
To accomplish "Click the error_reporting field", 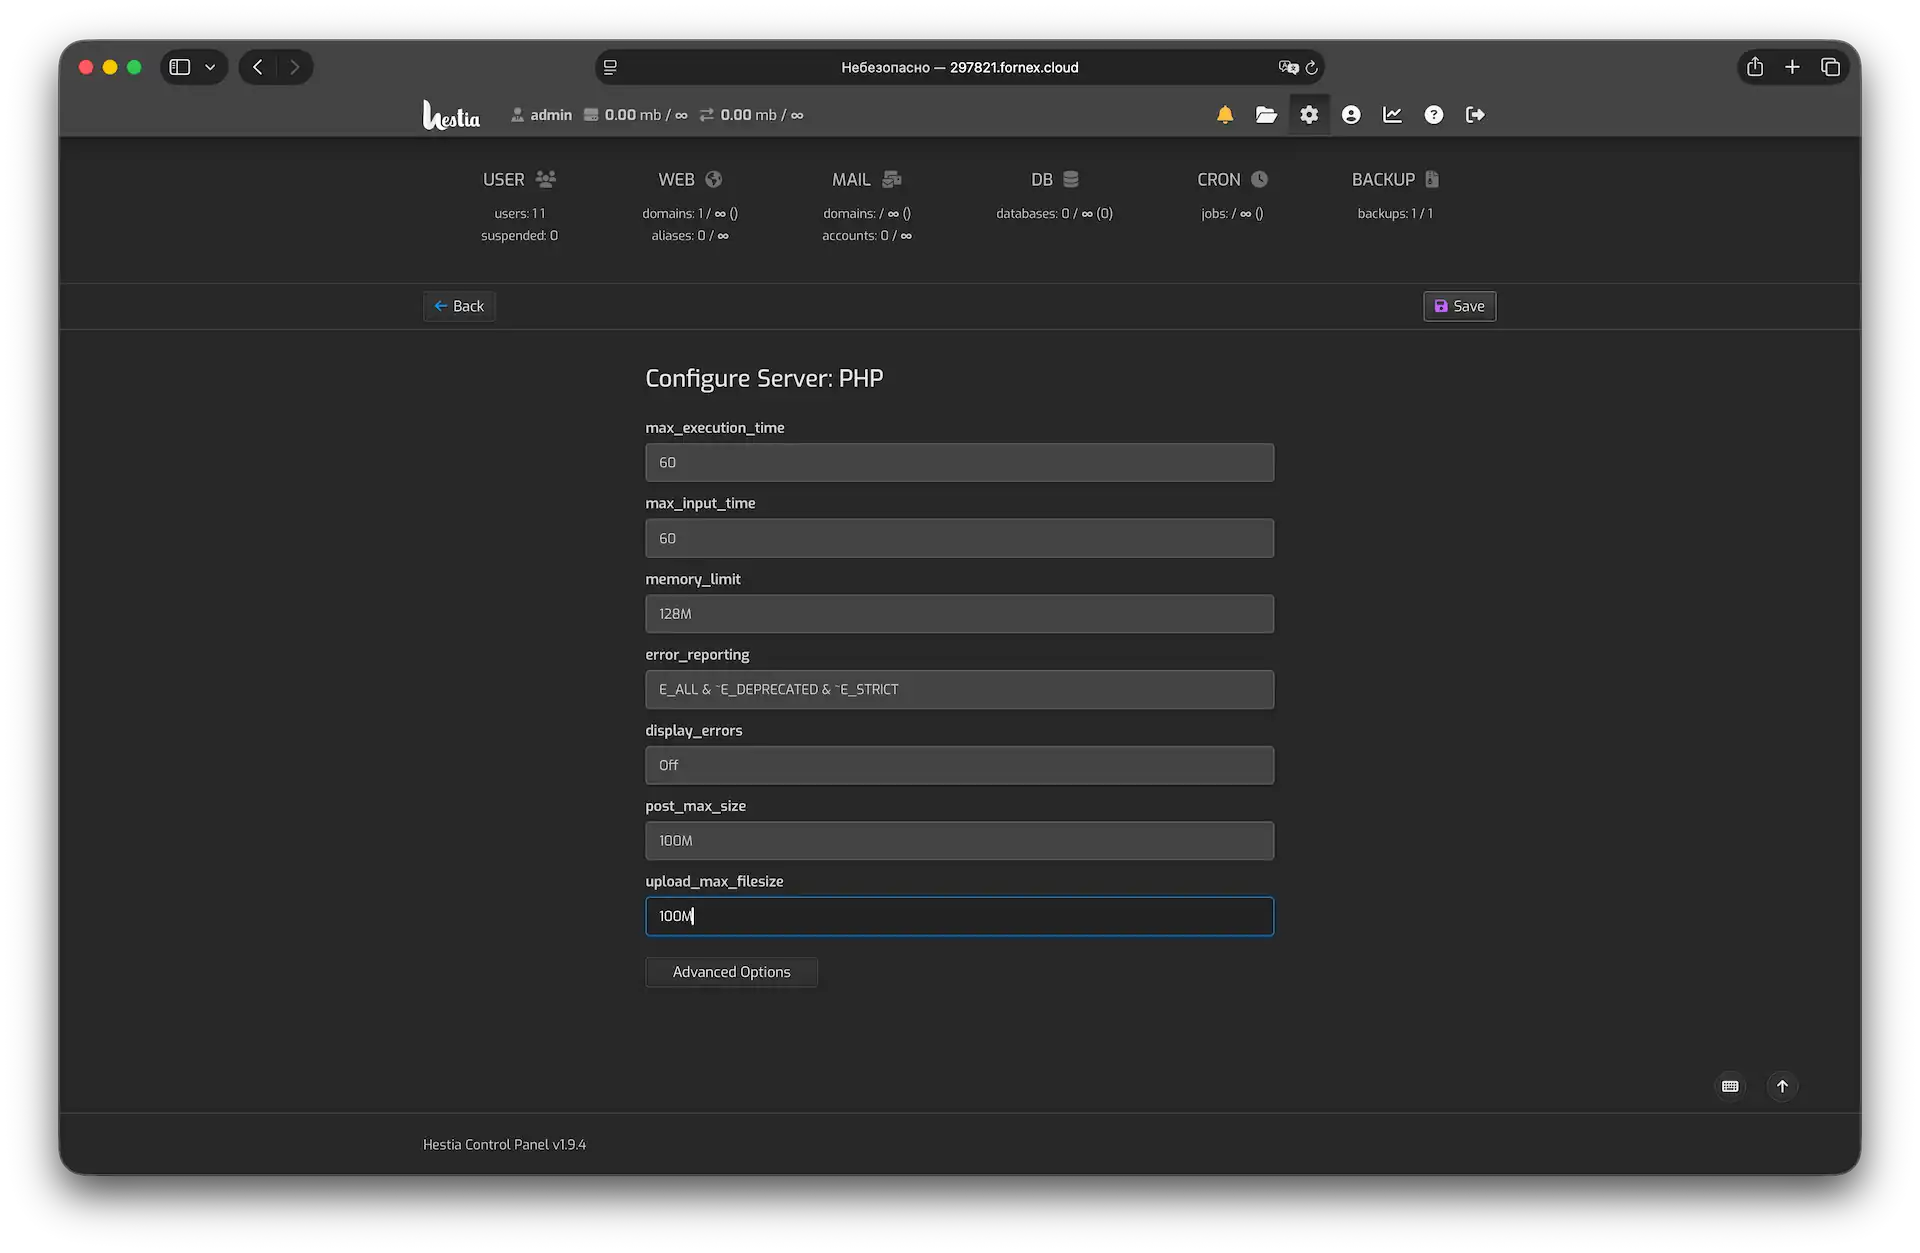I will click(959, 689).
